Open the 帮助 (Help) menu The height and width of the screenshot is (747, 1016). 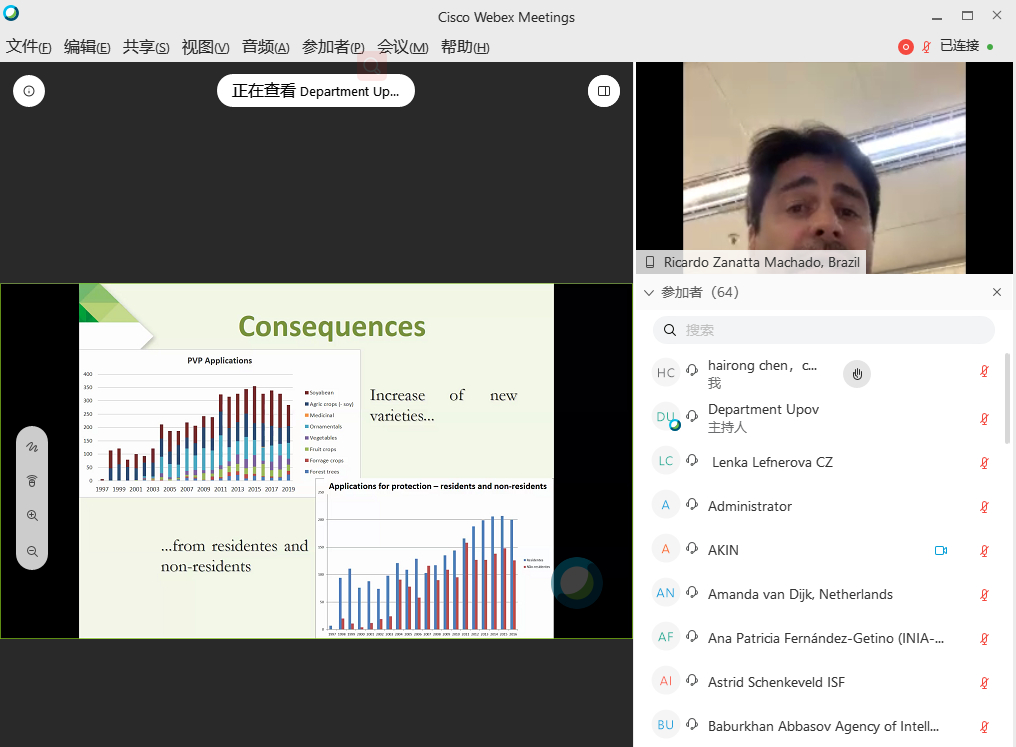(465, 47)
